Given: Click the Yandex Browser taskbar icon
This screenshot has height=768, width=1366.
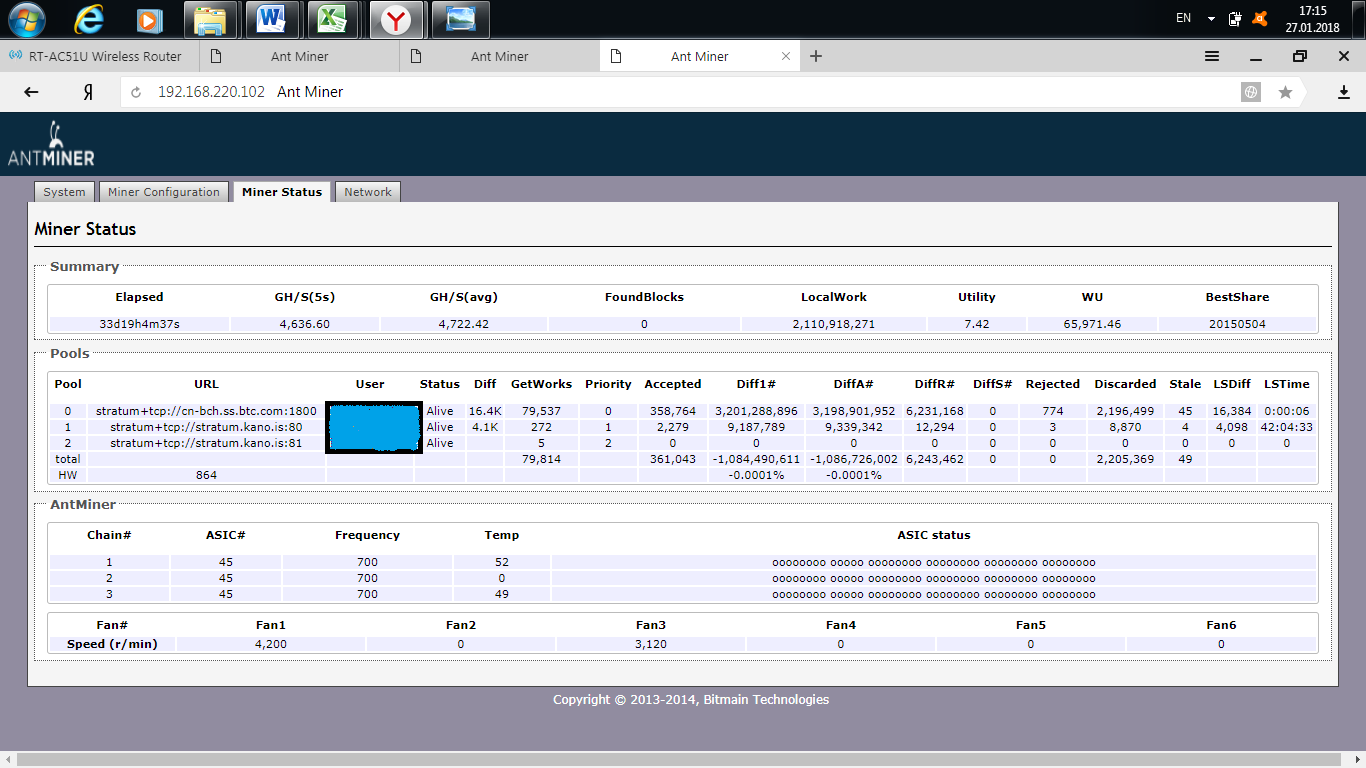Looking at the screenshot, I should [x=397, y=19].
